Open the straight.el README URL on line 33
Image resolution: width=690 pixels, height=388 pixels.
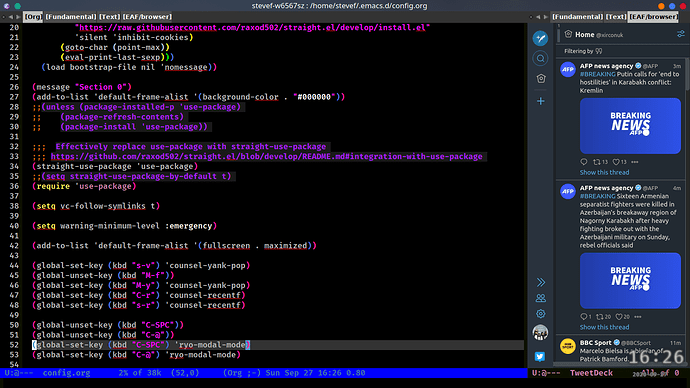[x=267, y=157]
